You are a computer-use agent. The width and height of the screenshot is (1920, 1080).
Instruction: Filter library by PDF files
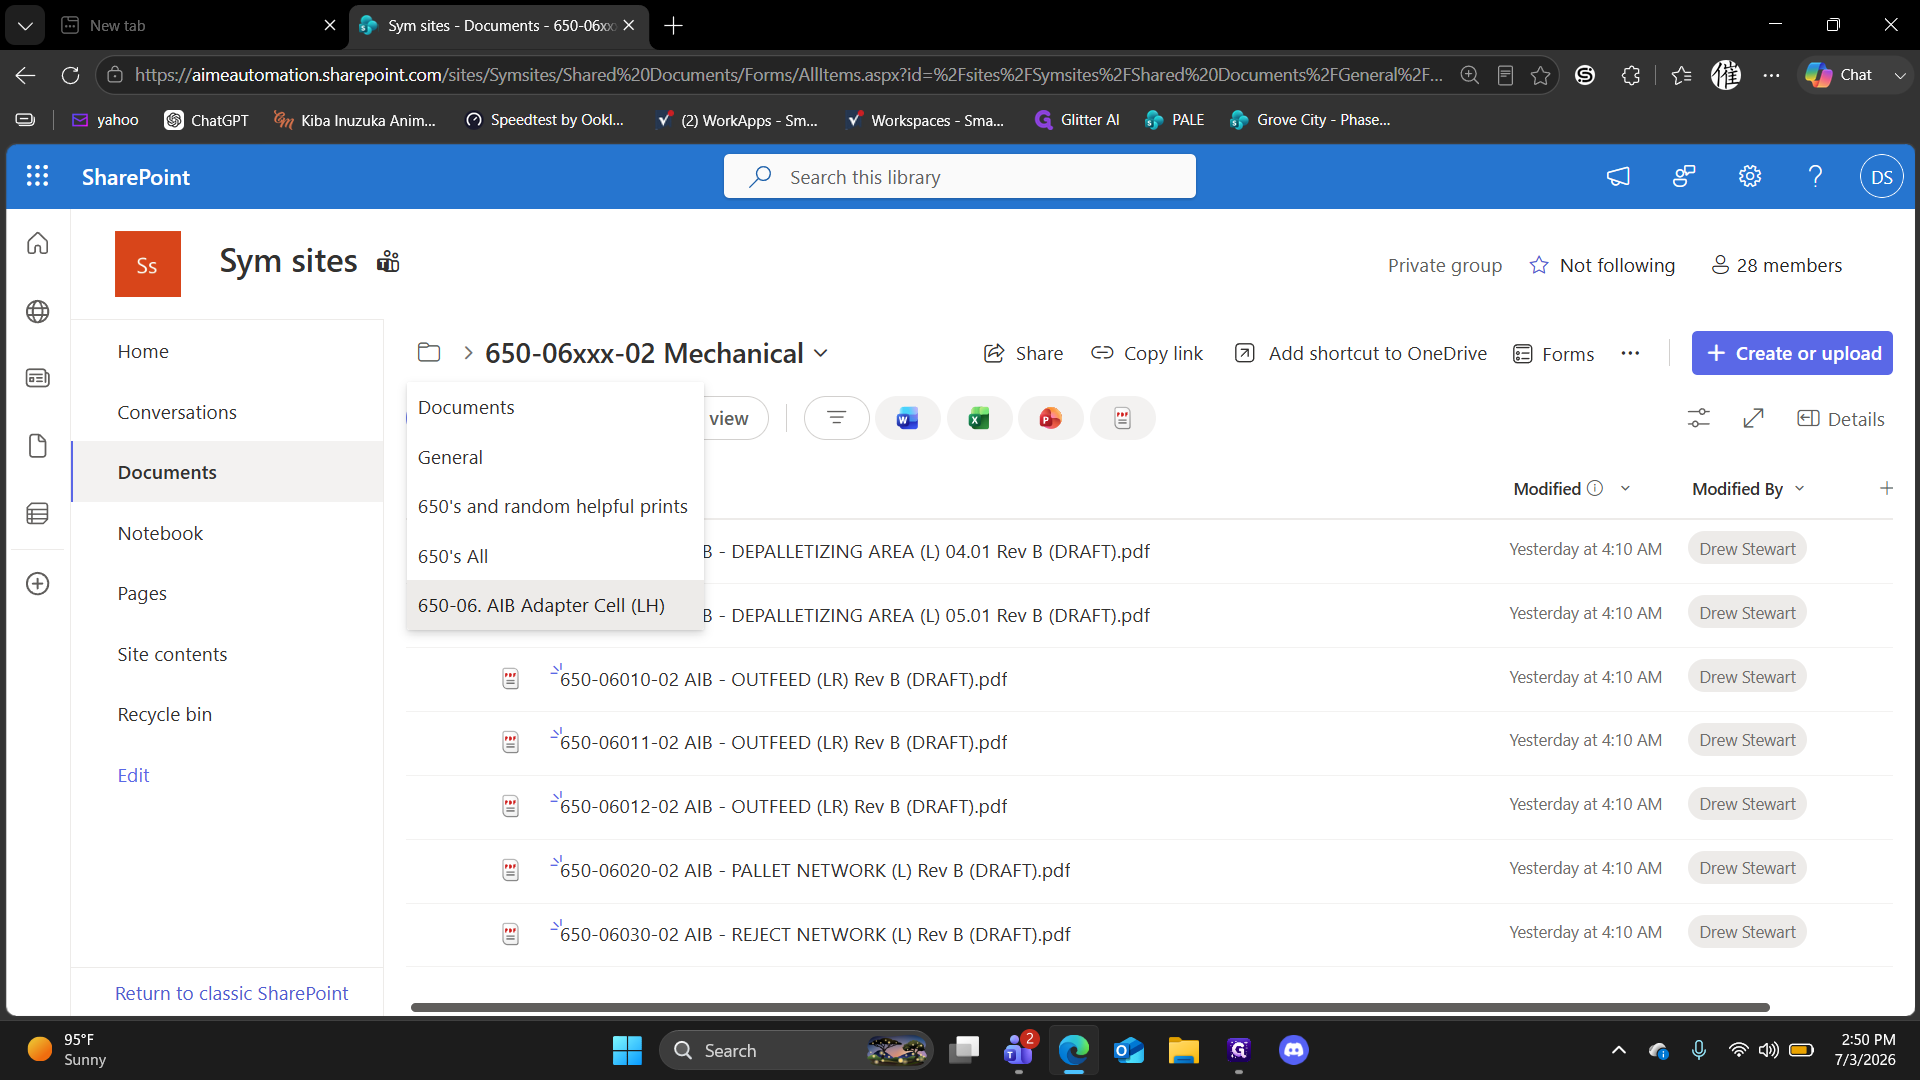[1122, 418]
